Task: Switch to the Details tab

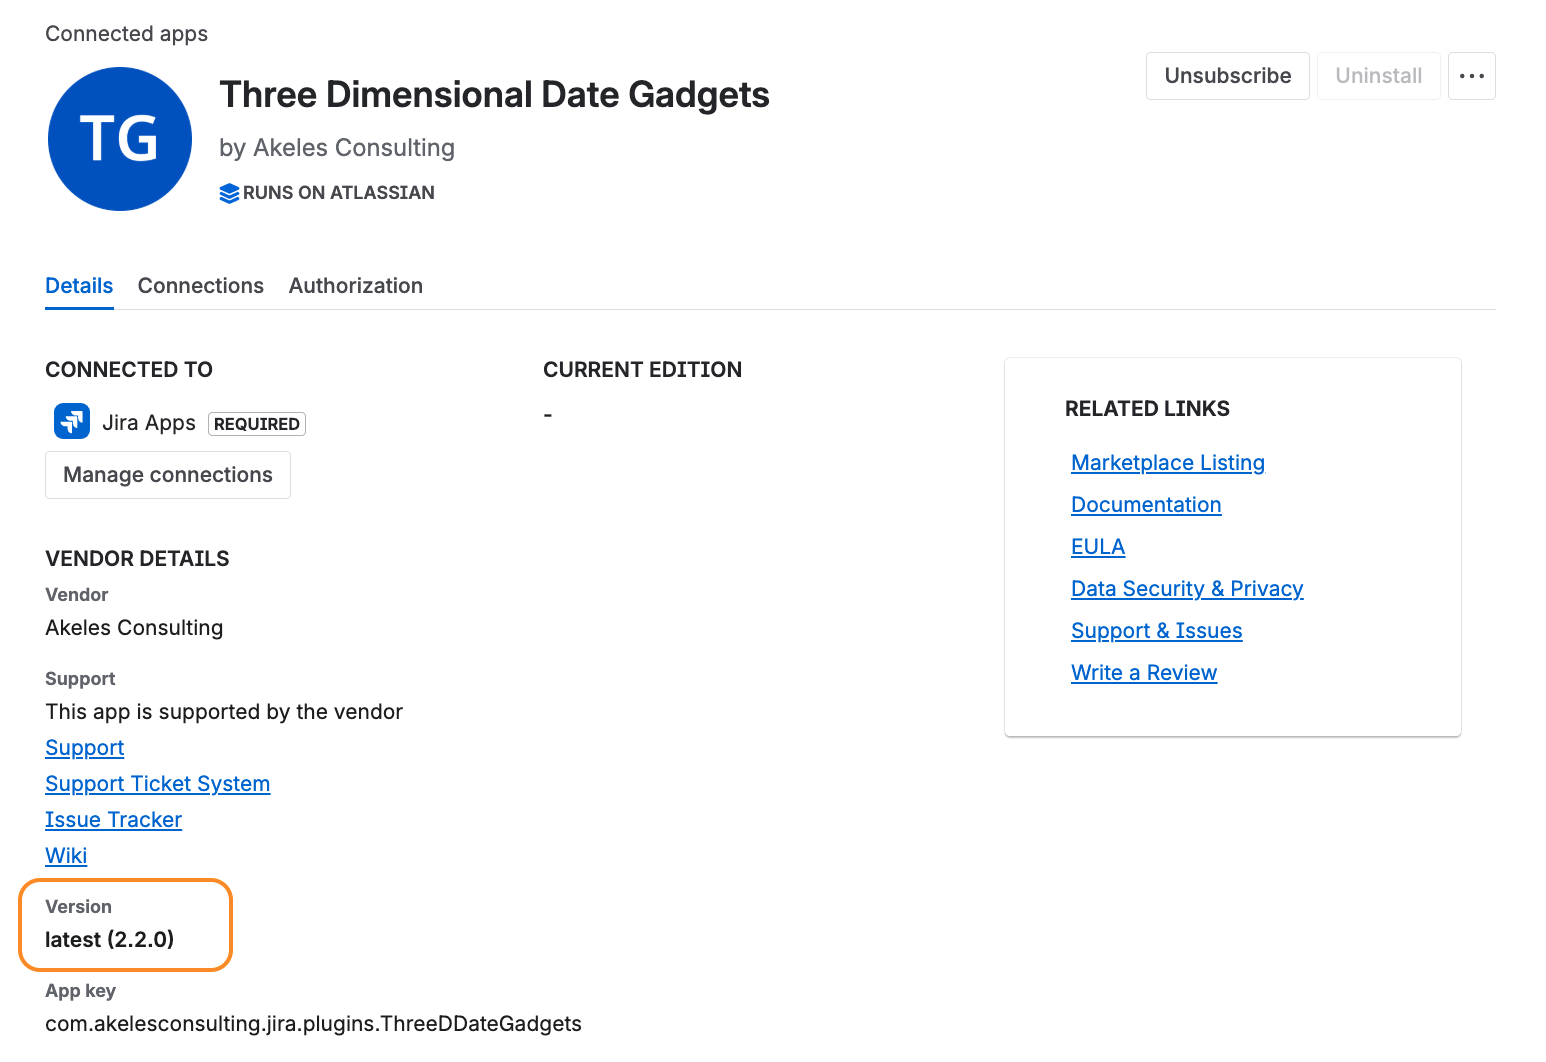Action: click(79, 286)
